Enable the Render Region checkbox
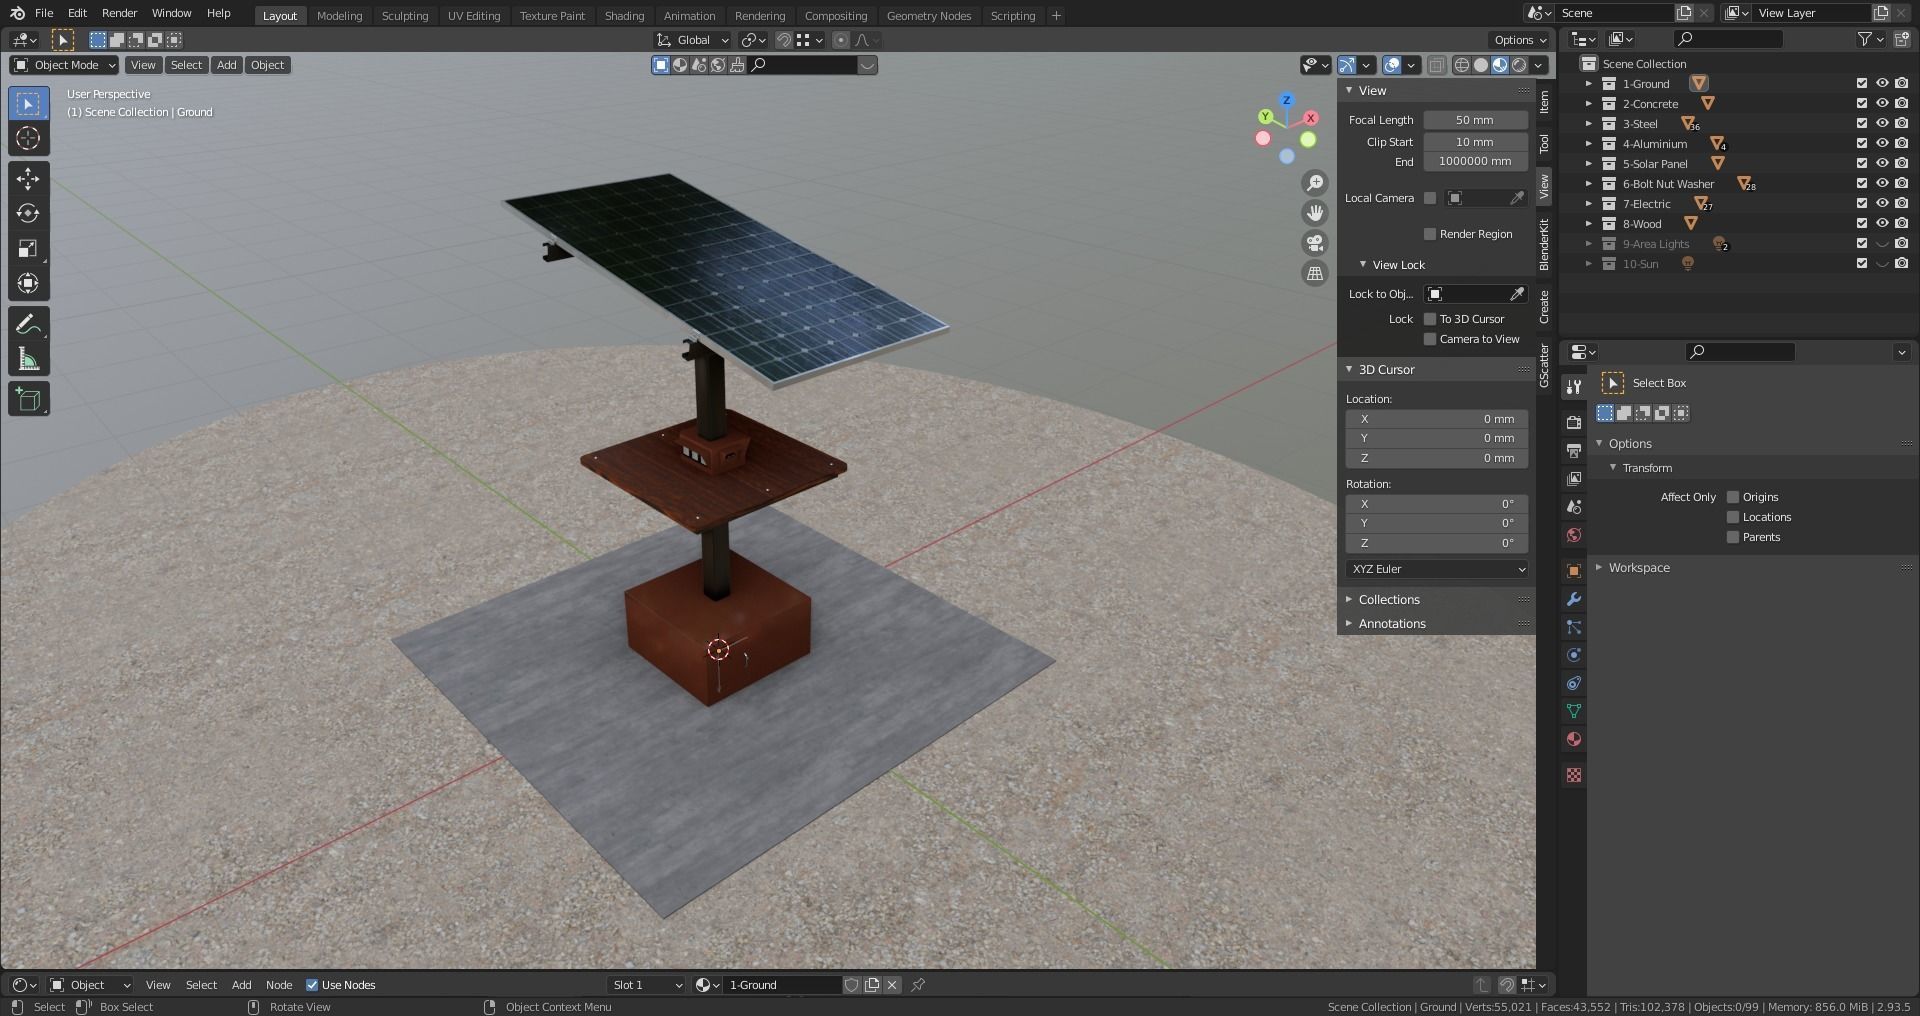Screen dimensions: 1920x1016 [x=1430, y=234]
